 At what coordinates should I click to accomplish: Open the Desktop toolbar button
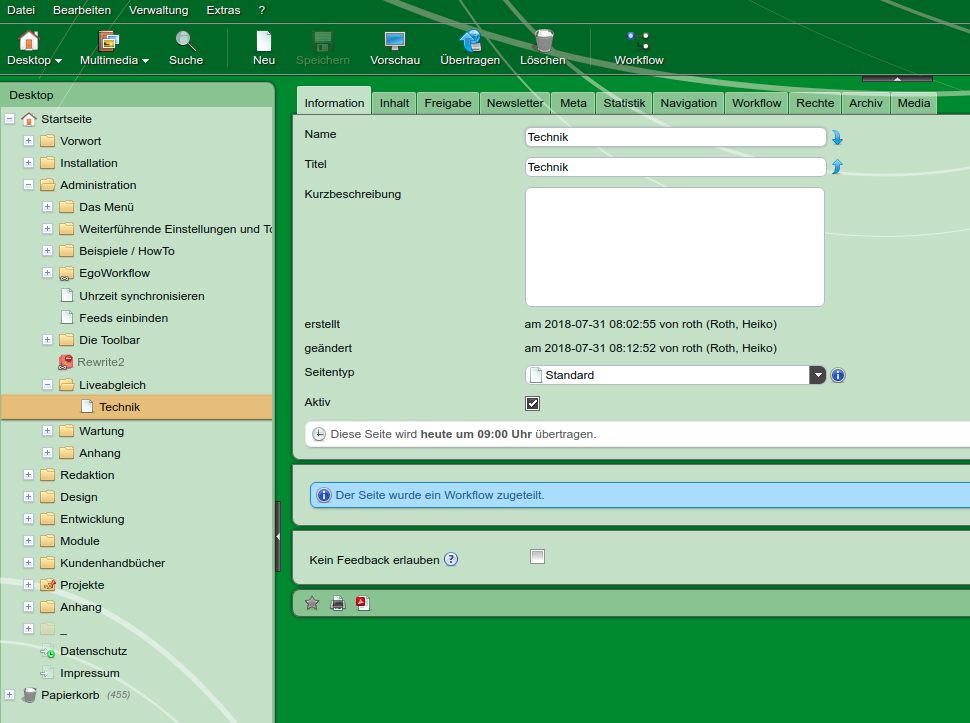(34, 49)
